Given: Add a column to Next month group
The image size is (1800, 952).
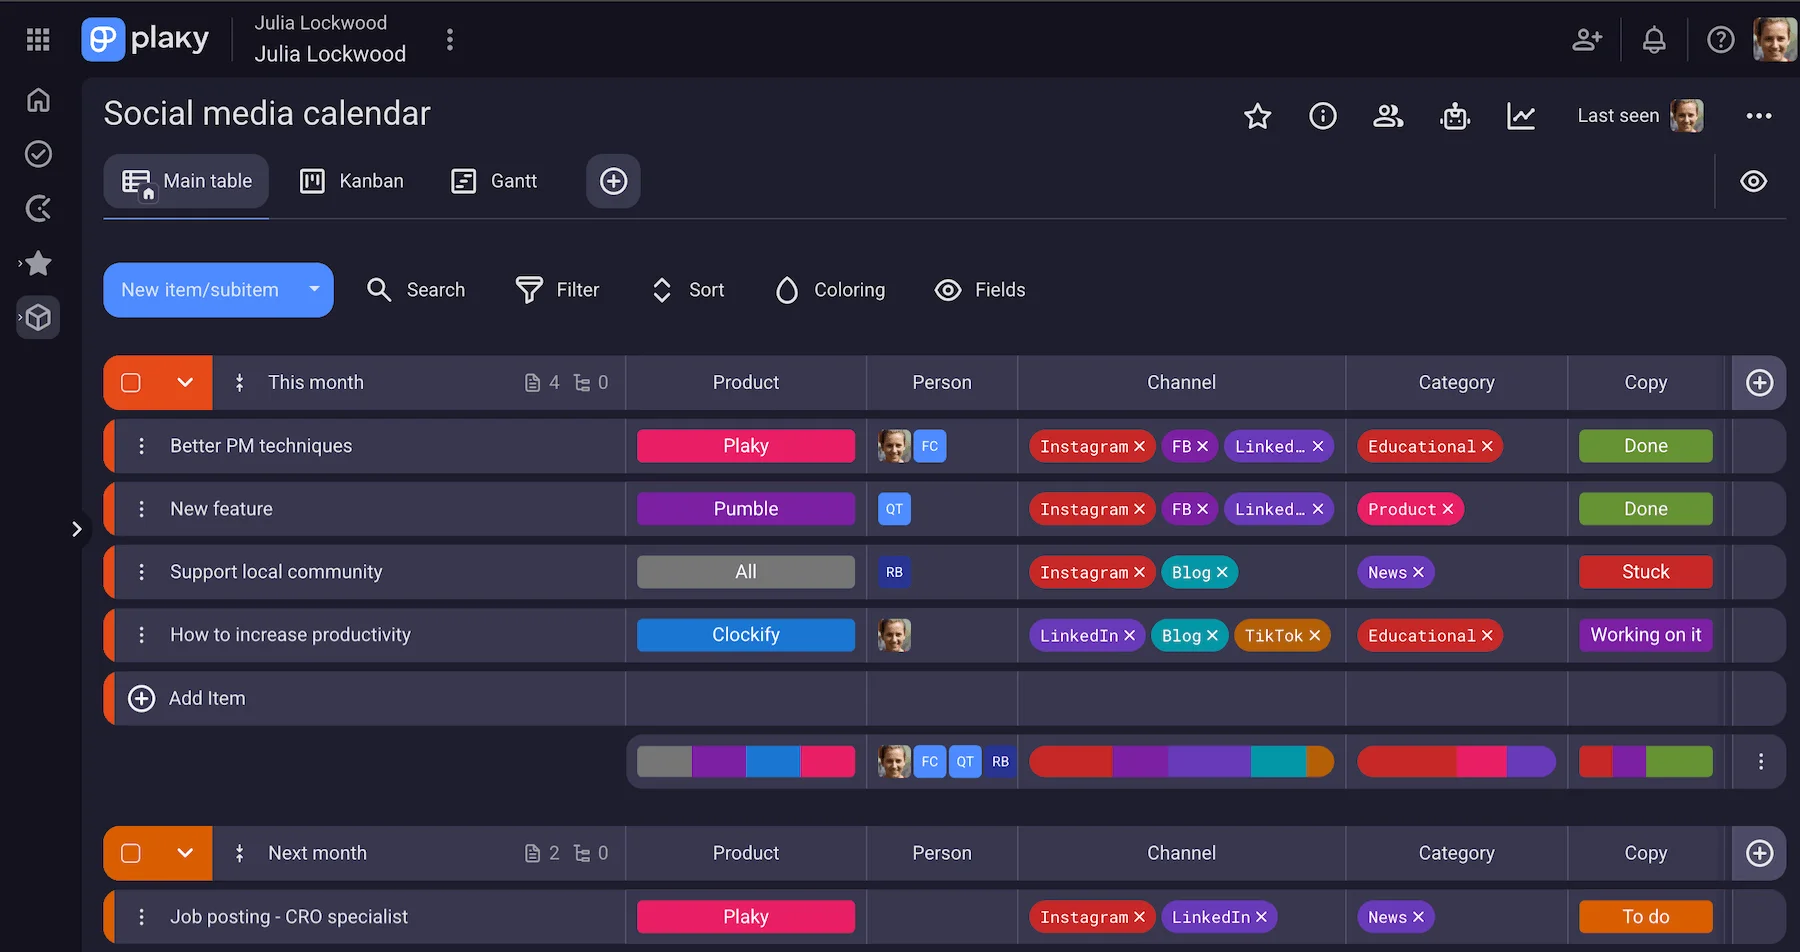Looking at the screenshot, I should pos(1759,853).
